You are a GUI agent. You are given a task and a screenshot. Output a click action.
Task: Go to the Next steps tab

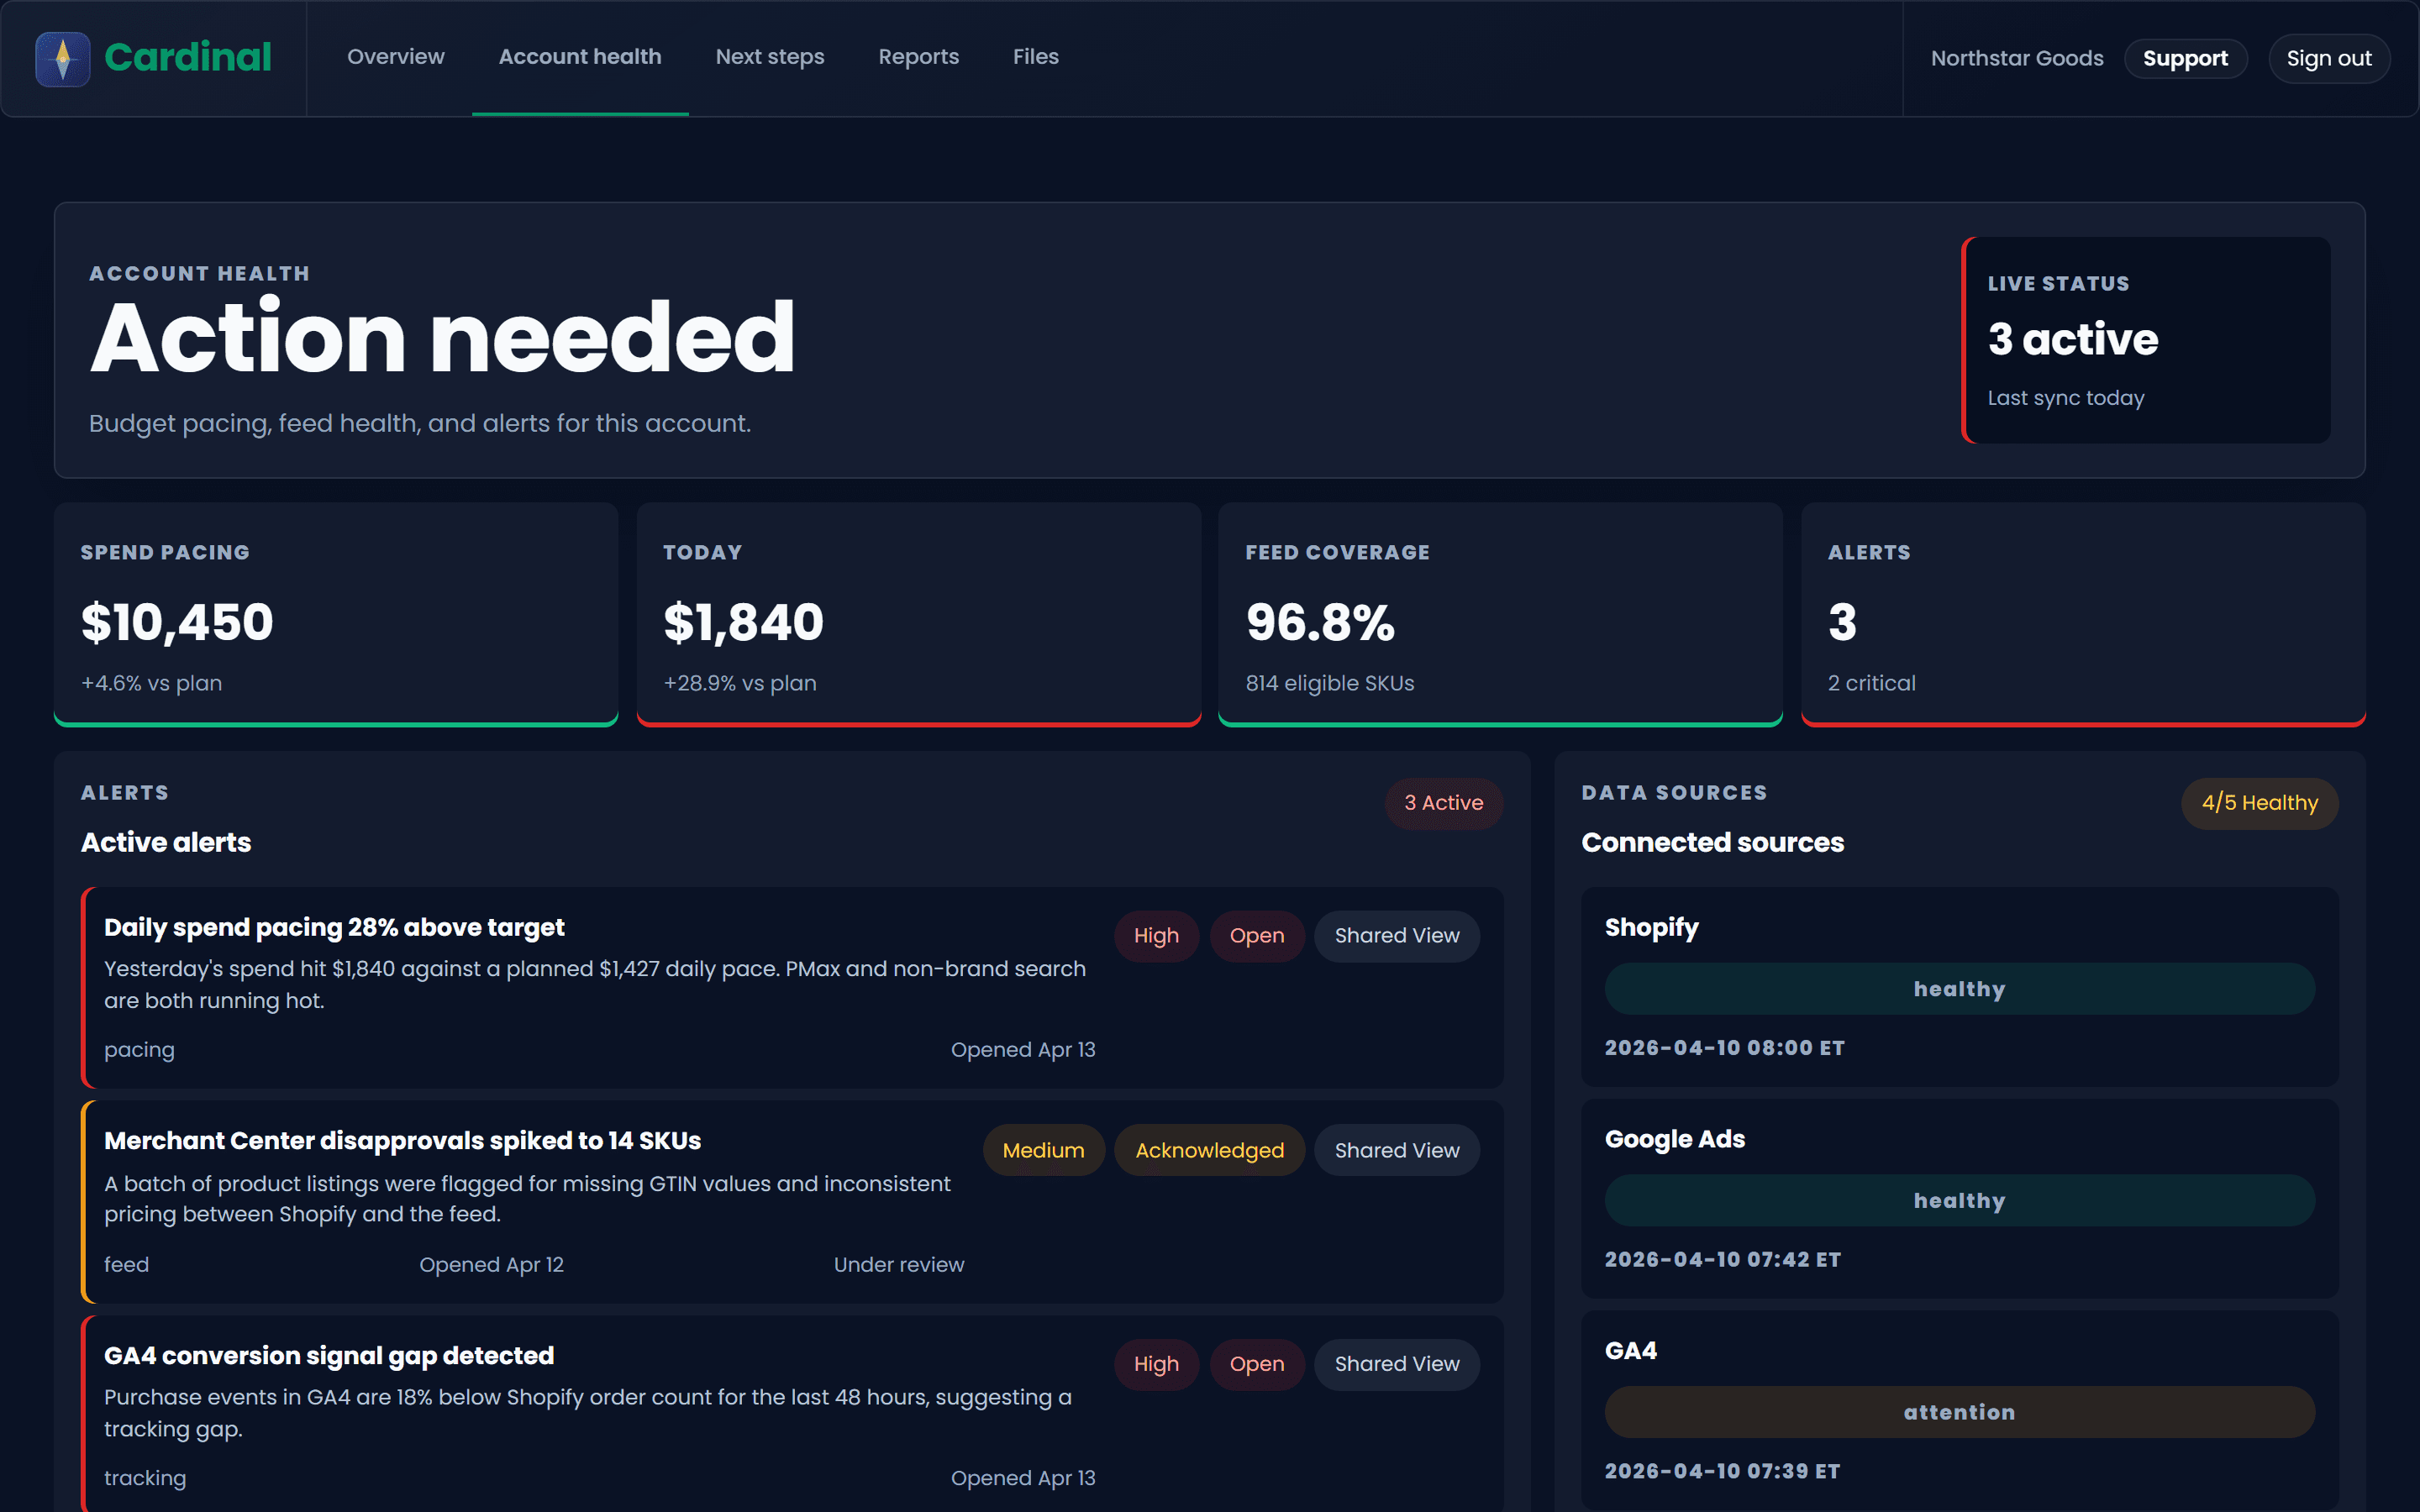(x=770, y=57)
